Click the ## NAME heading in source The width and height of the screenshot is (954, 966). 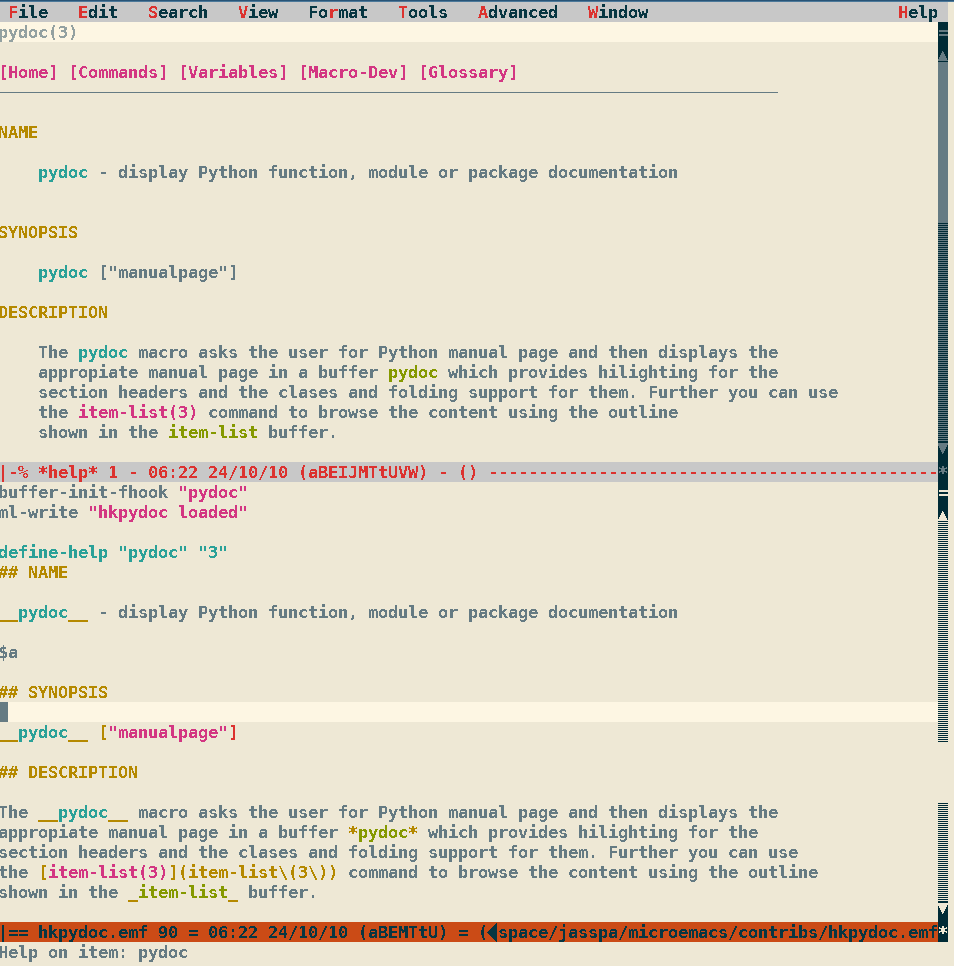click(34, 572)
